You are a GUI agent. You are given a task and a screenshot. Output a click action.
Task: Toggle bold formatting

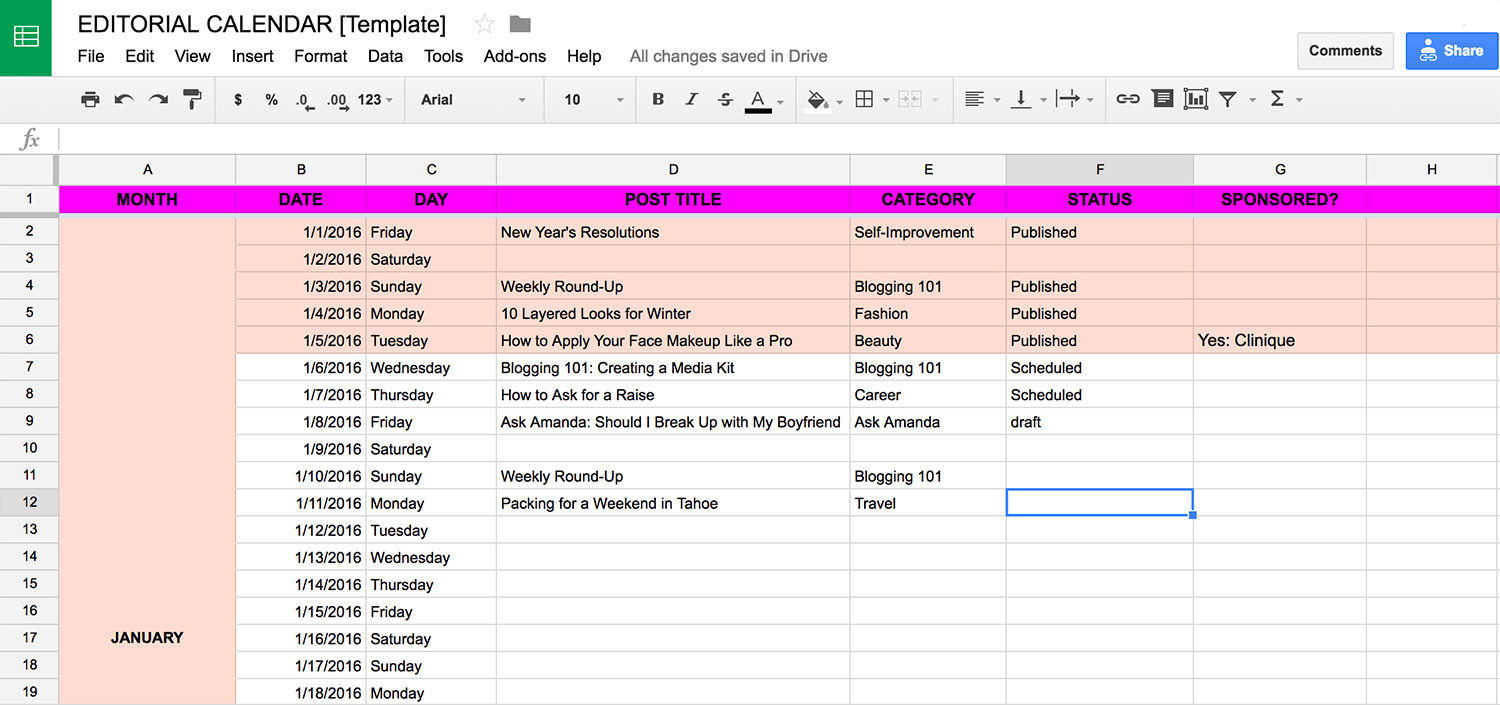pyautogui.click(x=658, y=99)
